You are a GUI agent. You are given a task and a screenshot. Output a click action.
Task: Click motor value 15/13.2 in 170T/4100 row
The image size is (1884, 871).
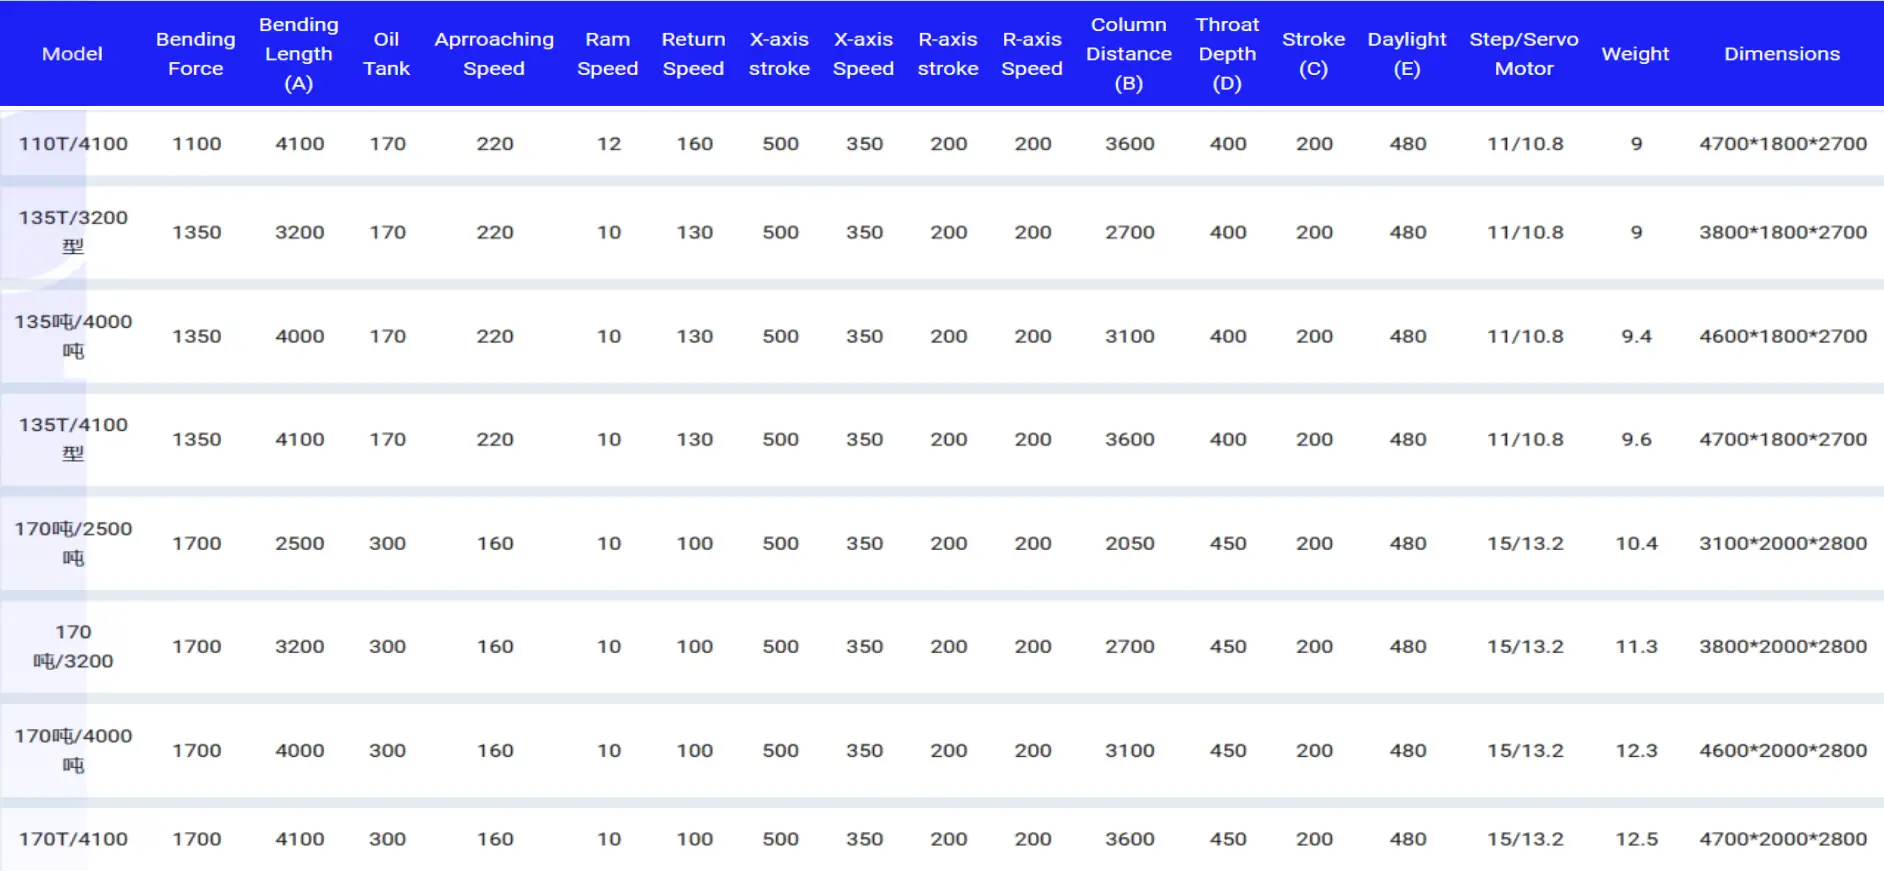[x=1525, y=839]
